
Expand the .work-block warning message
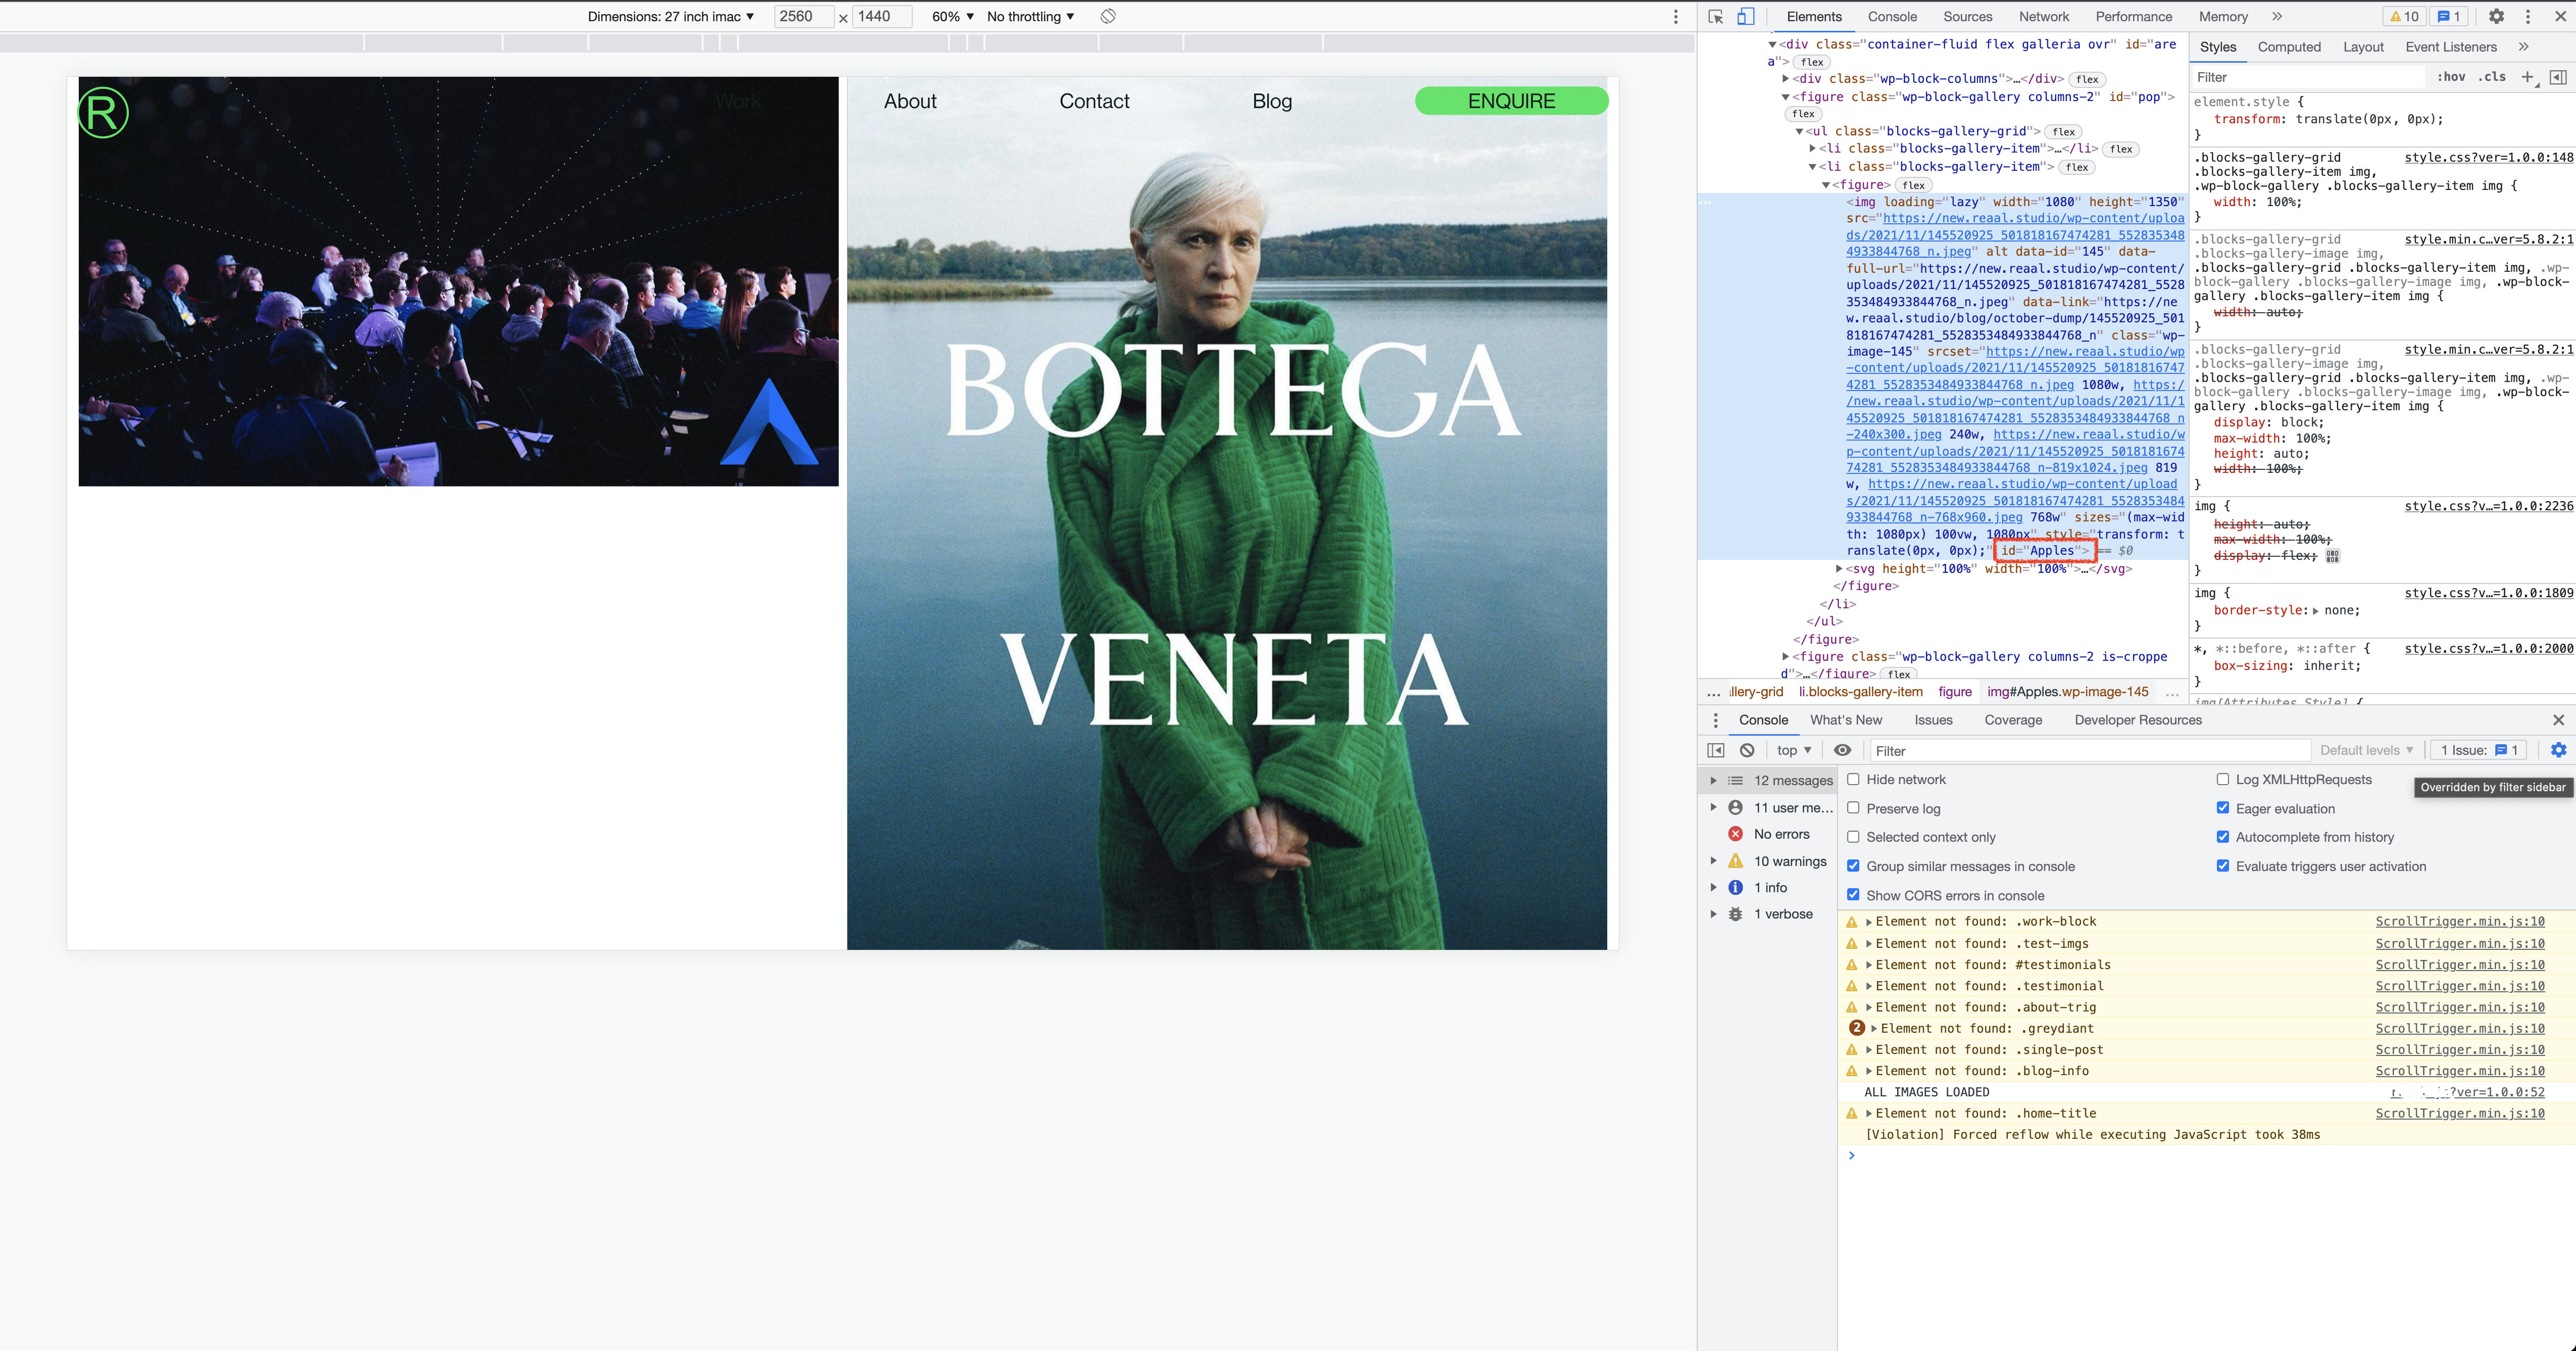pyautogui.click(x=1868, y=922)
